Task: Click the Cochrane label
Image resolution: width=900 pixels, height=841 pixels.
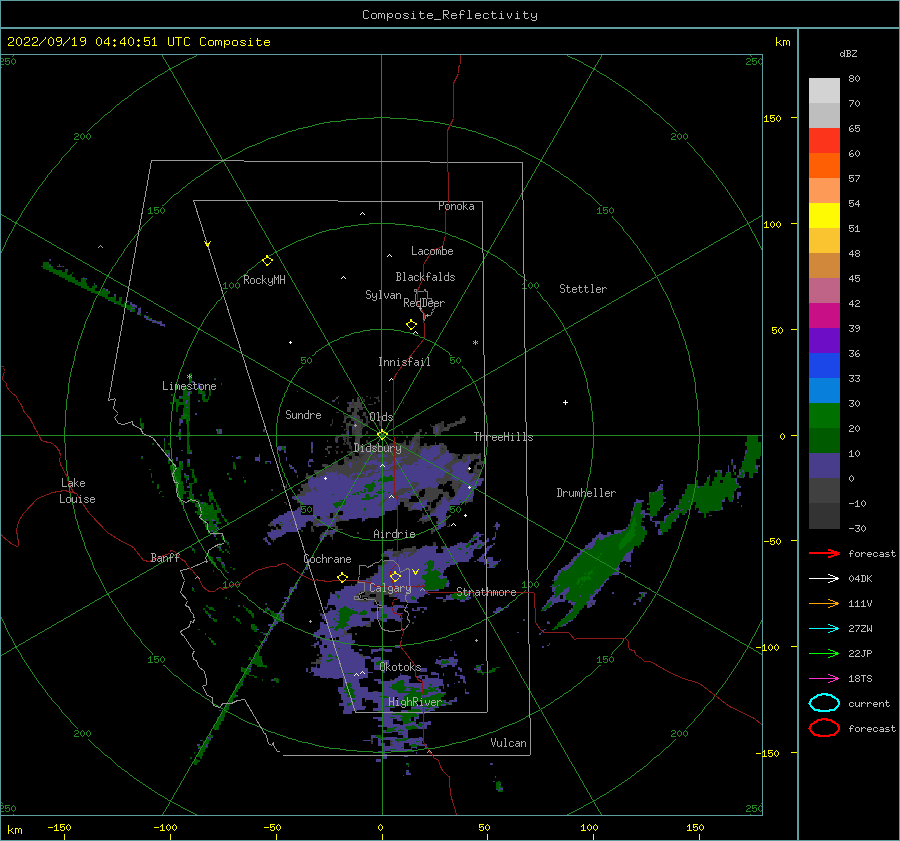Action: [x=327, y=559]
